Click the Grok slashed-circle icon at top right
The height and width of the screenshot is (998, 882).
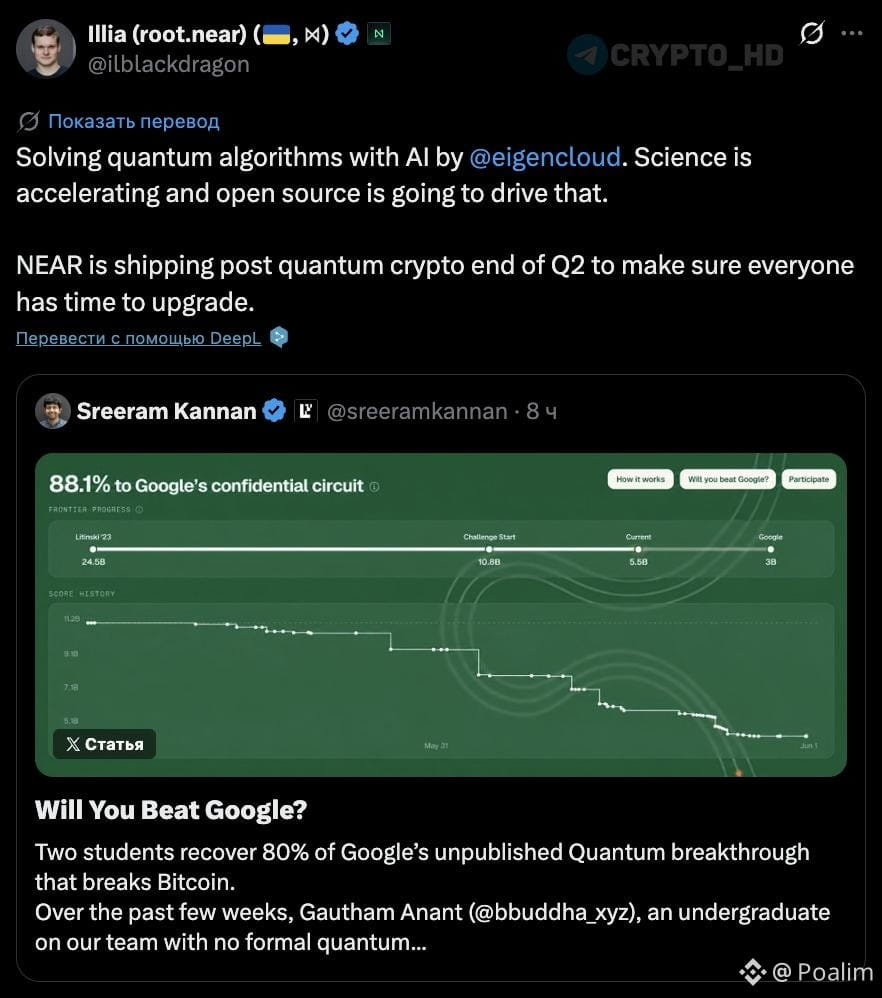coord(812,32)
